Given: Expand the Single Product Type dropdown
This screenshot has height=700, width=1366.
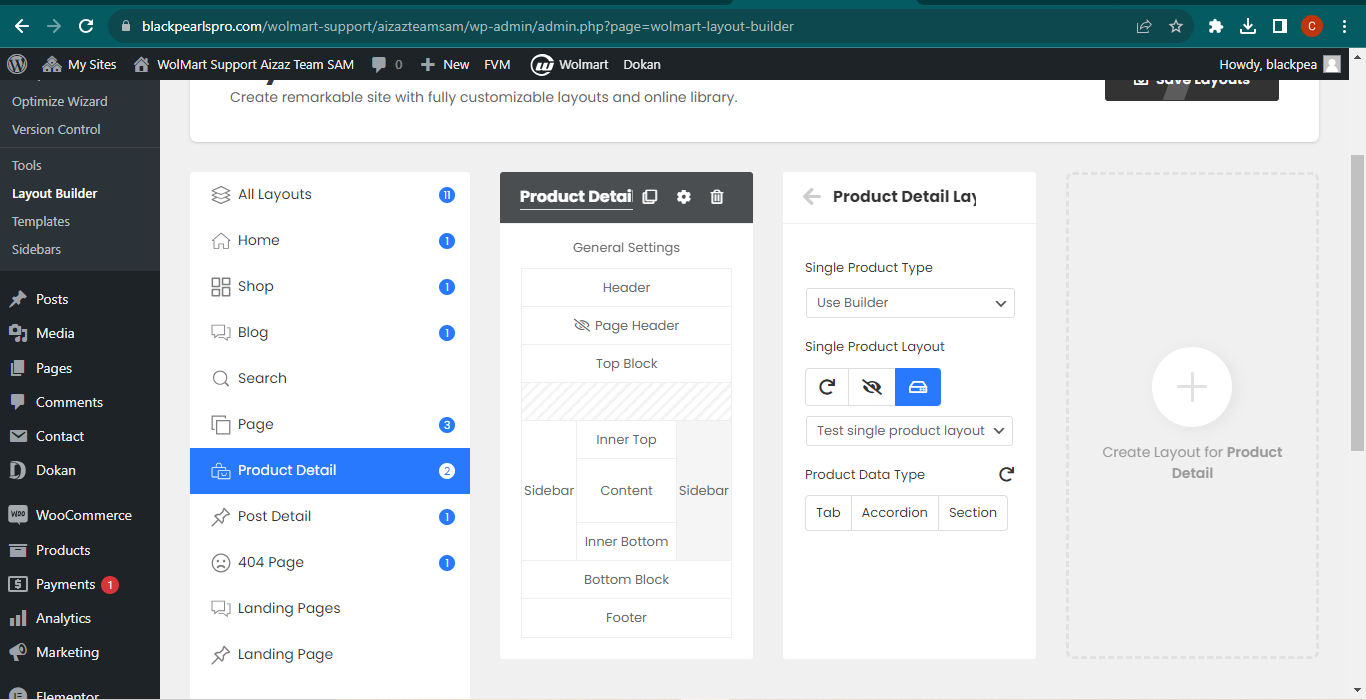Looking at the screenshot, I should 910,303.
